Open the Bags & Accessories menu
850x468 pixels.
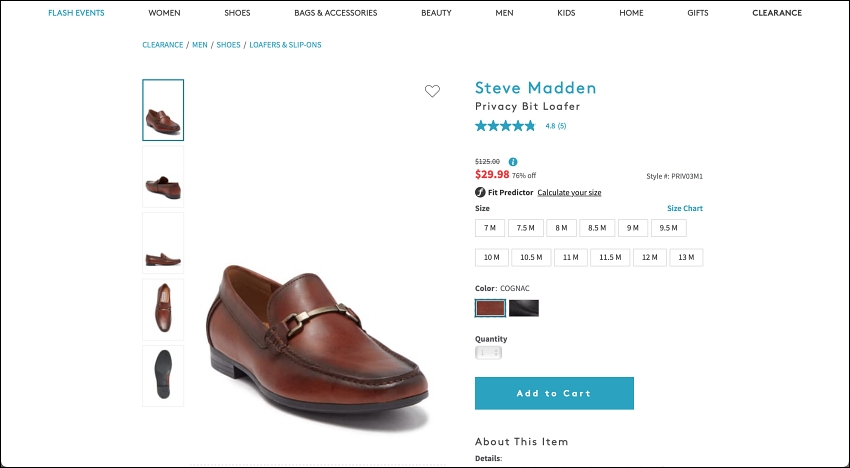(x=336, y=13)
